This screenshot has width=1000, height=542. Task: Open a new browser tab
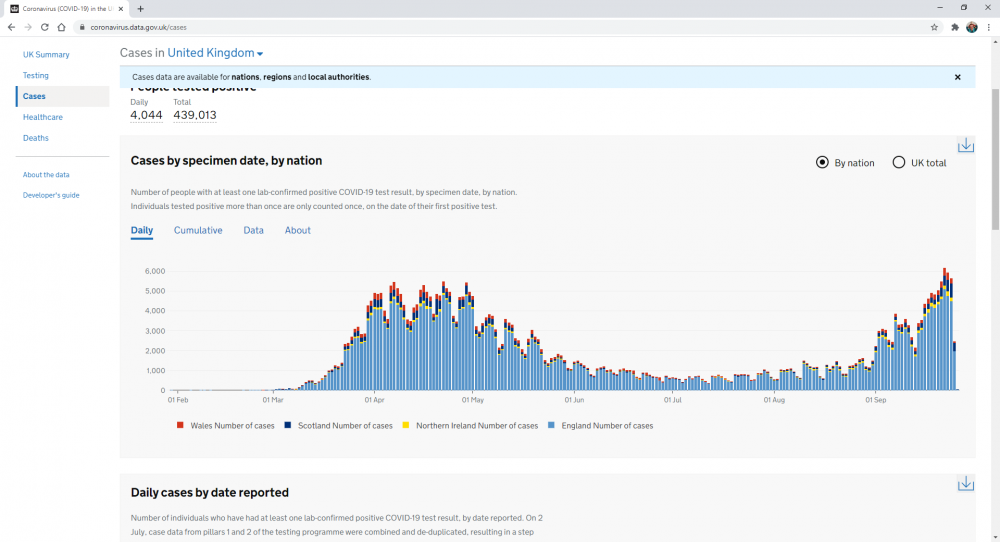pyautogui.click(x=140, y=9)
